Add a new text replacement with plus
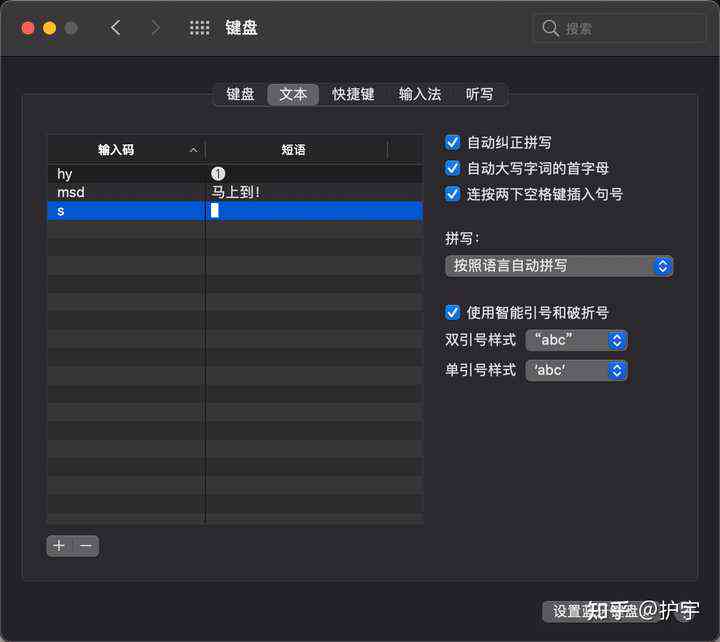 (59, 546)
